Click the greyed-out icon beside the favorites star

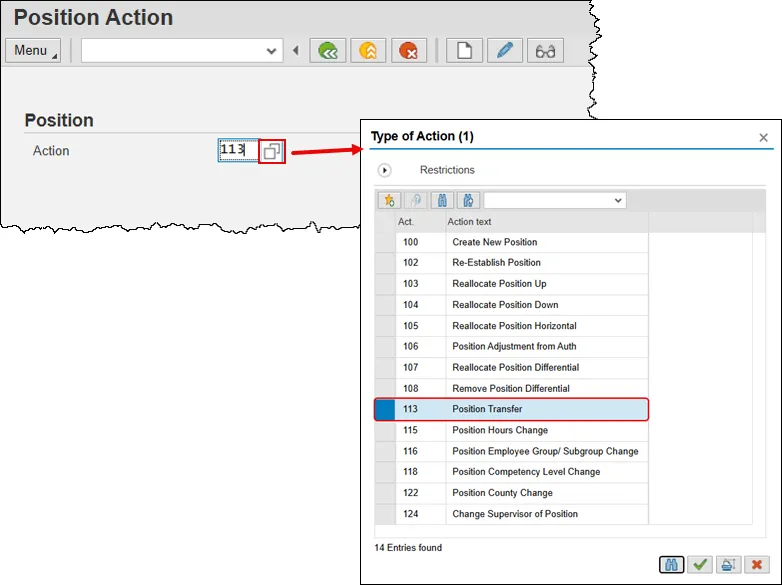[x=416, y=200]
